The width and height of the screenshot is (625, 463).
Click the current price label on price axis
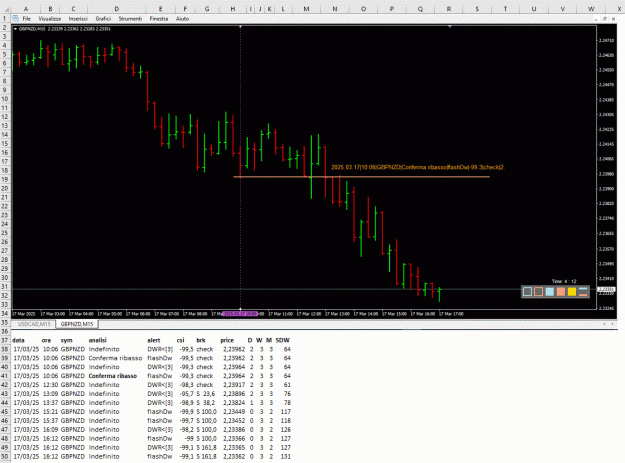tap(607, 289)
